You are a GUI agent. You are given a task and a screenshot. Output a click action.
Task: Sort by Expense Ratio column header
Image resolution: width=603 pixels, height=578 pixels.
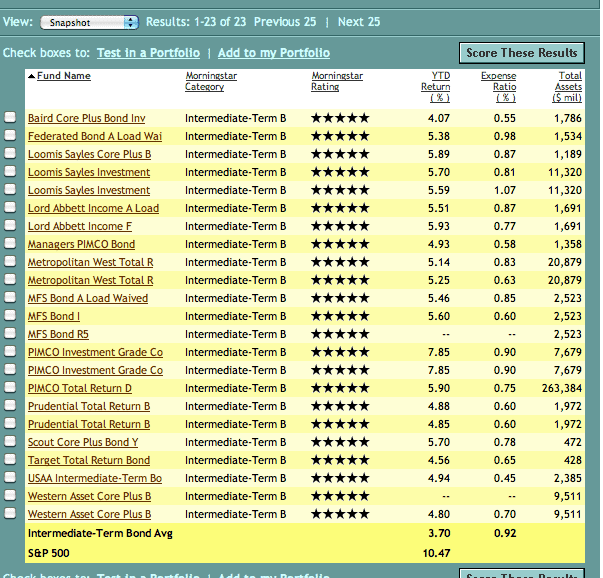(x=498, y=87)
